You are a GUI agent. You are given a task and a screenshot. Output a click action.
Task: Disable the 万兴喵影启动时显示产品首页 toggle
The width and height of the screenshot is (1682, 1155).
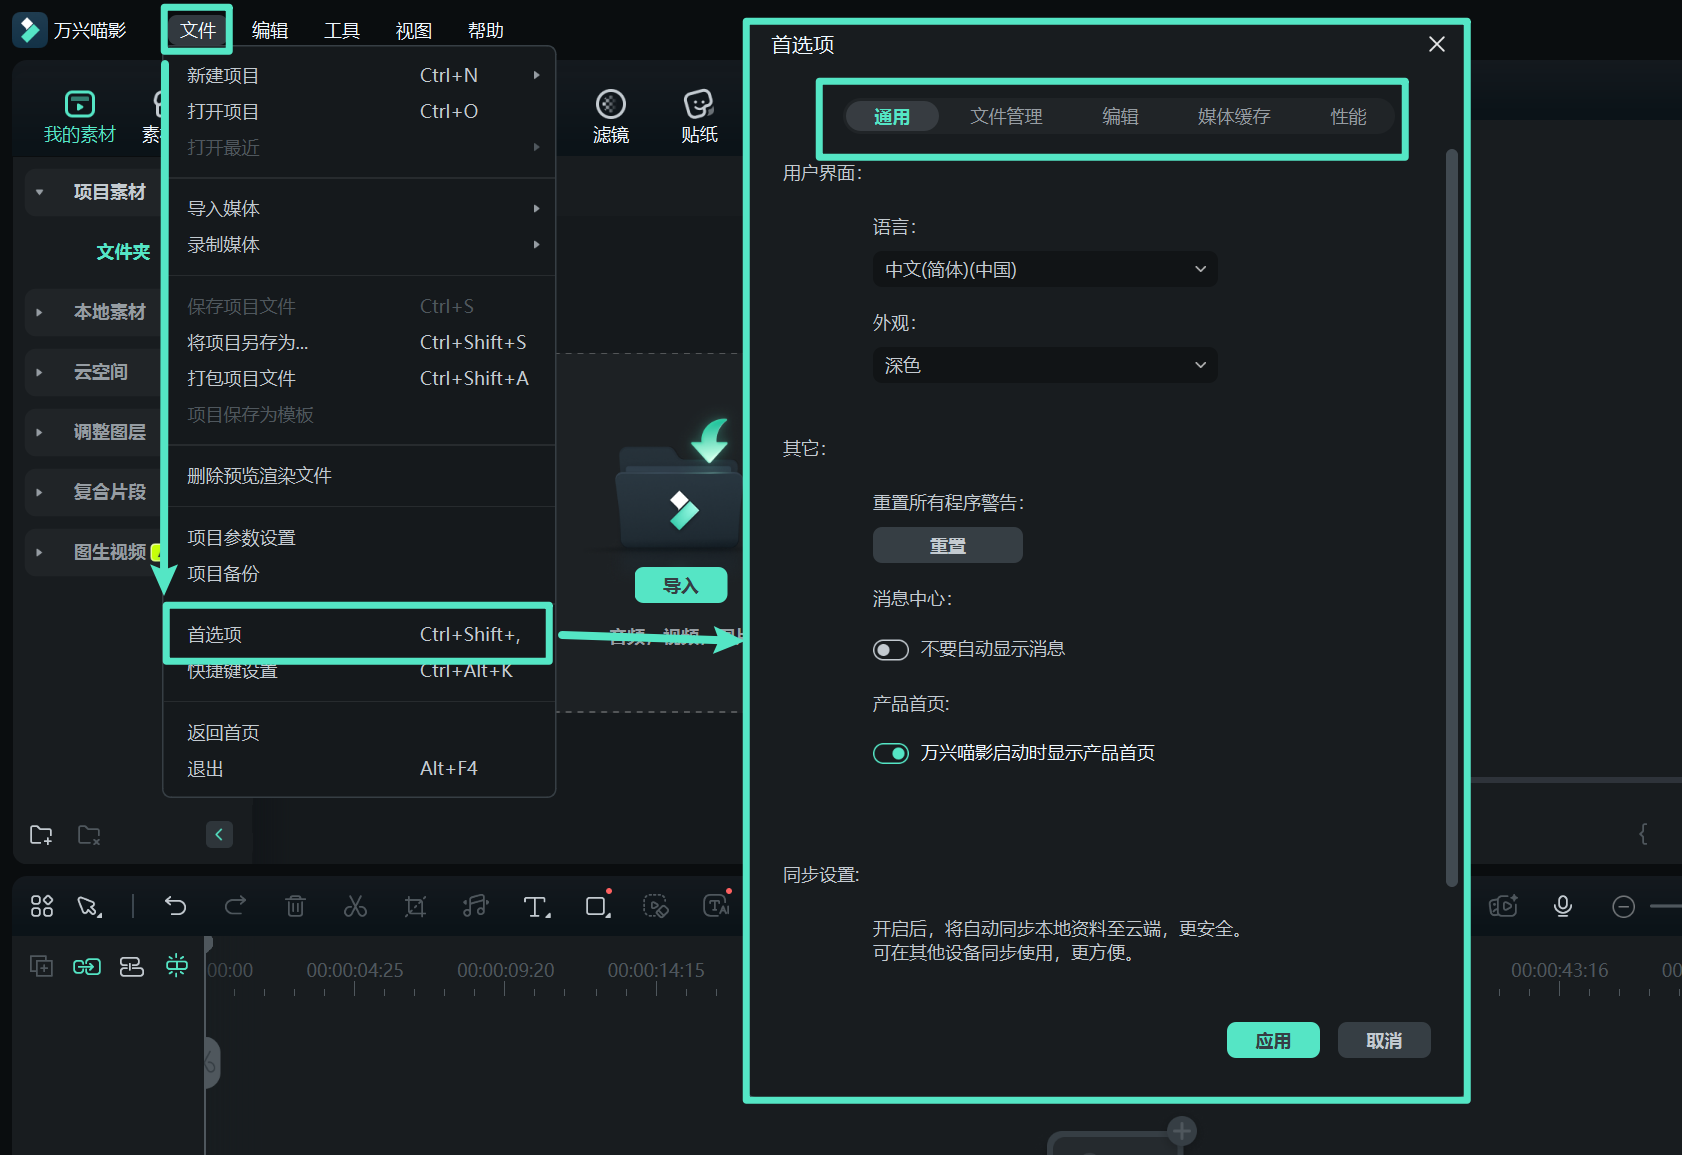890,753
